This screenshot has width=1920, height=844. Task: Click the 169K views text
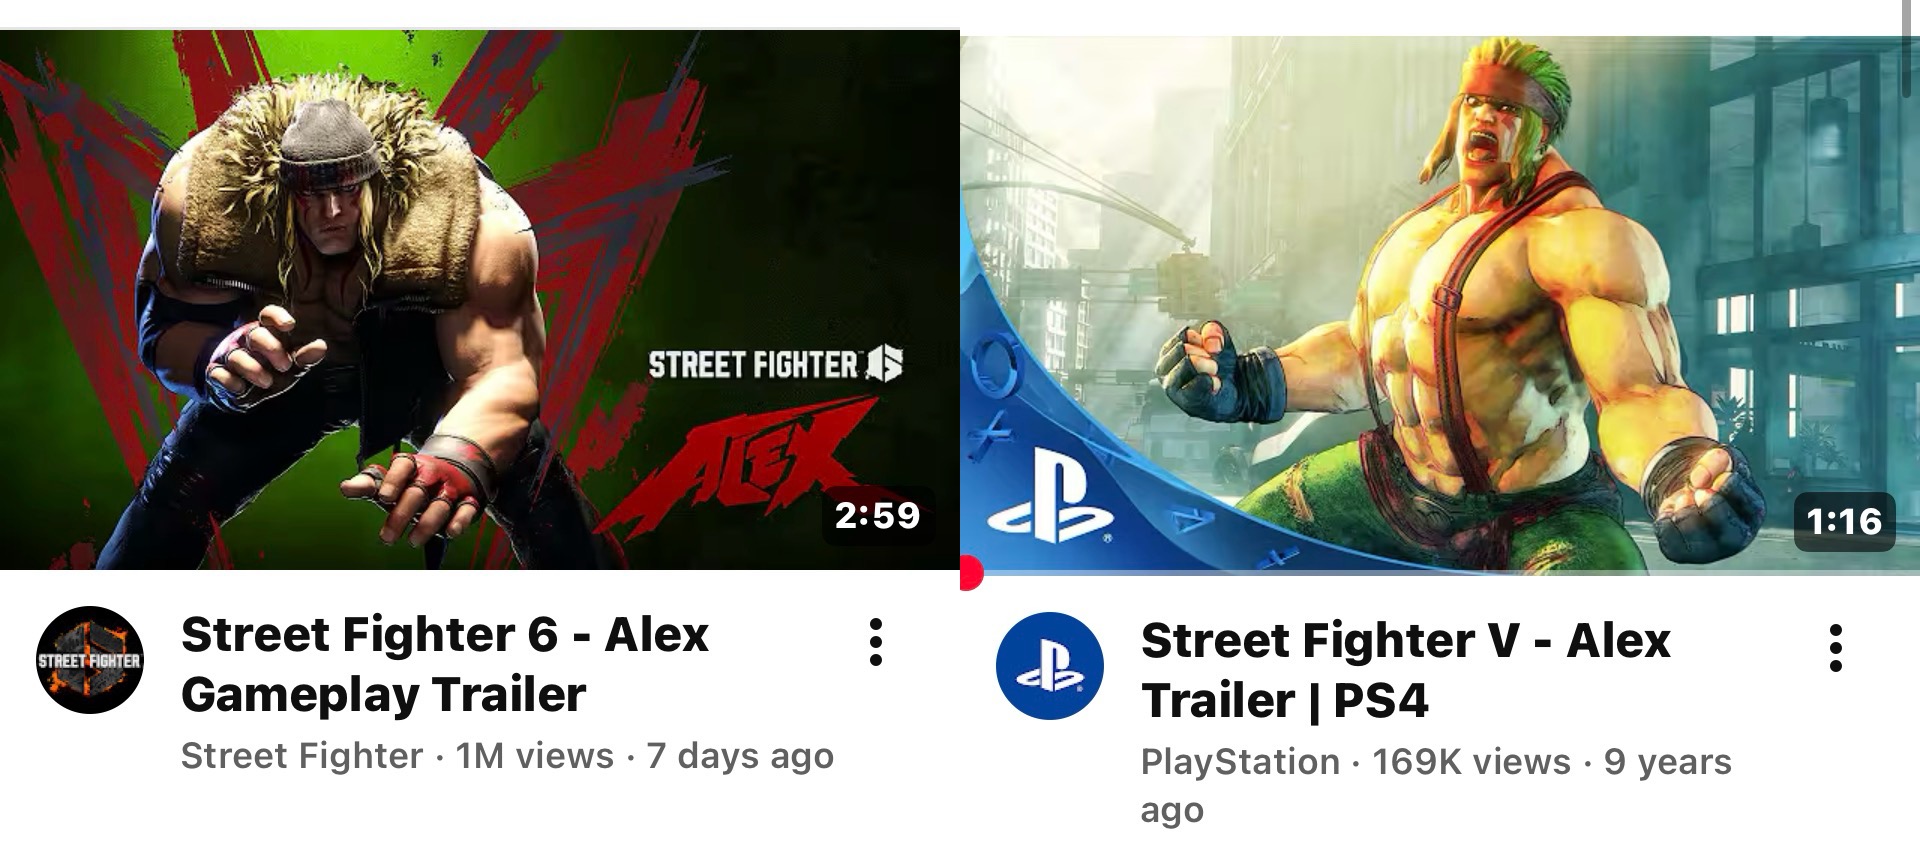pyautogui.click(x=1471, y=761)
